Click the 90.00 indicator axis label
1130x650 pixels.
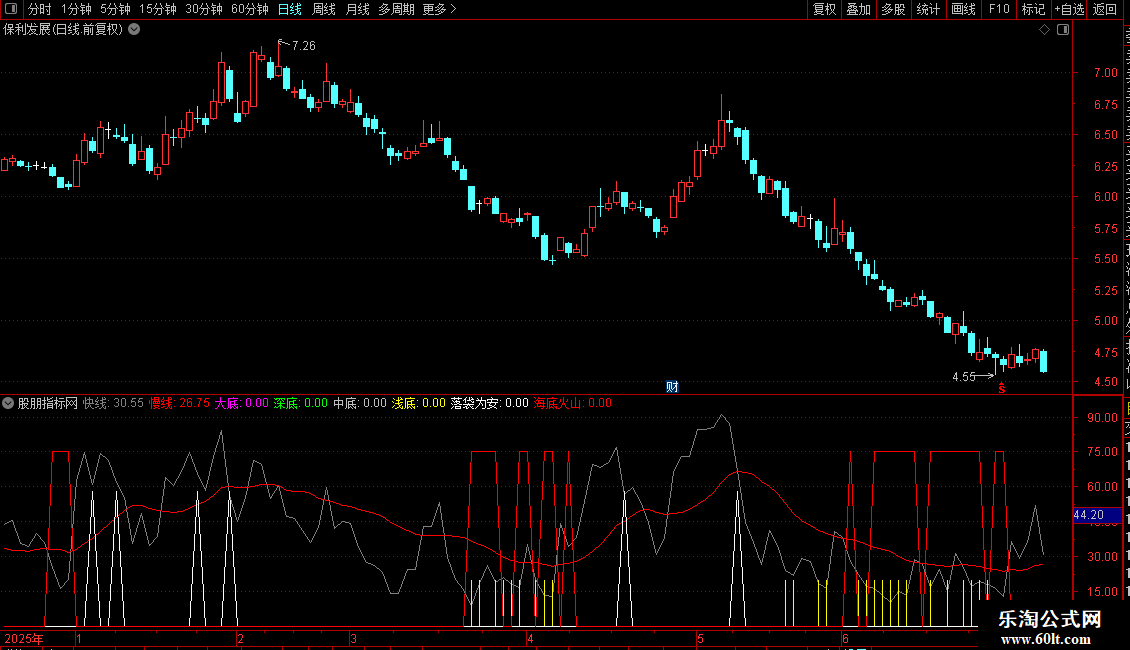click(1103, 417)
